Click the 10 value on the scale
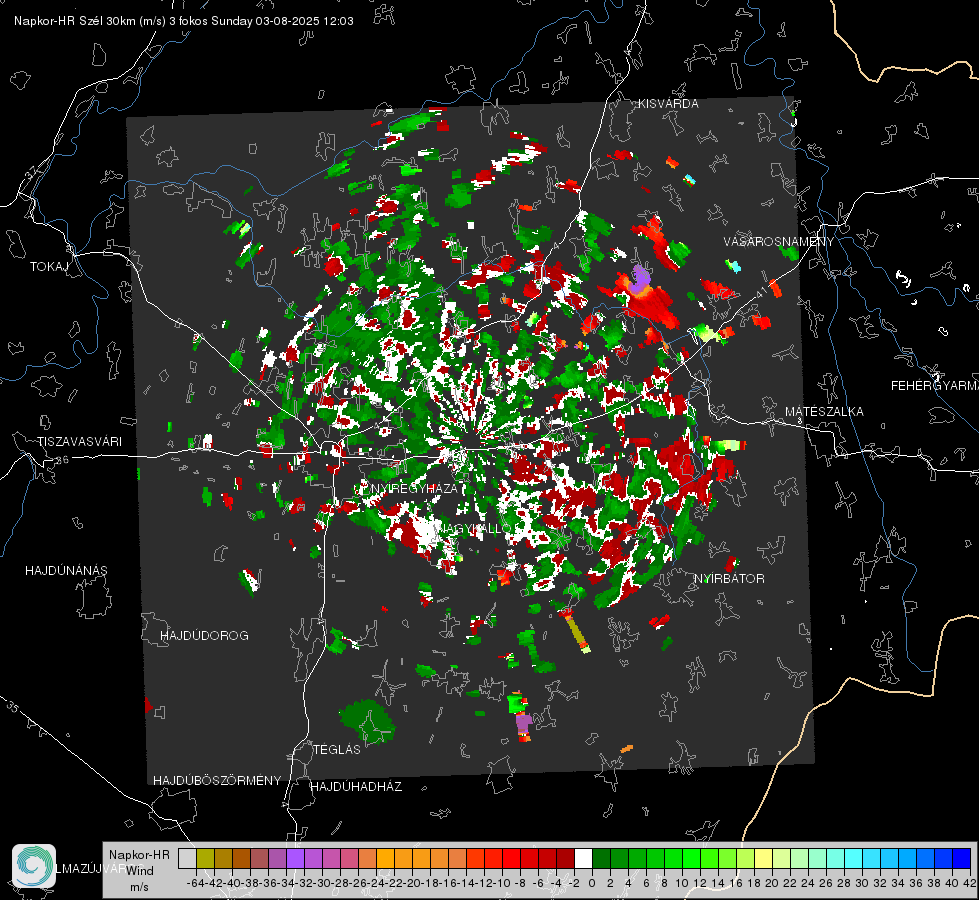This screenshot has height=900, width=979. pos(682,883)
